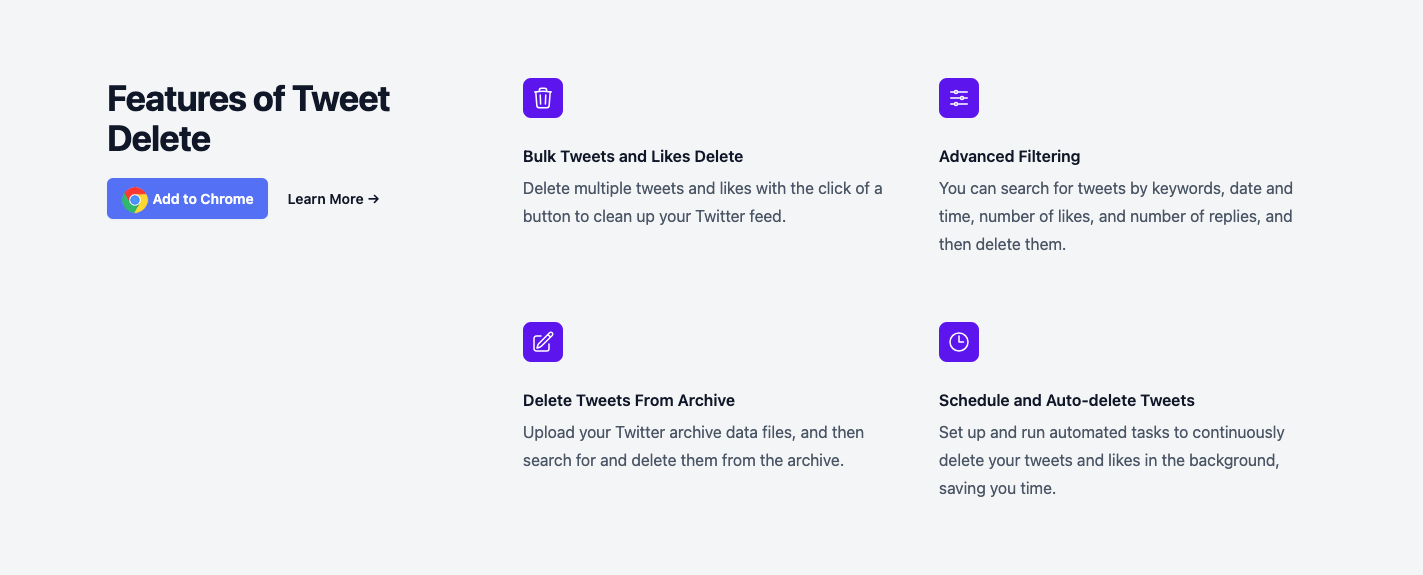Select the Advanced Filtering heading
The image size is (1423, 575).
click(x=1009, y=156)
